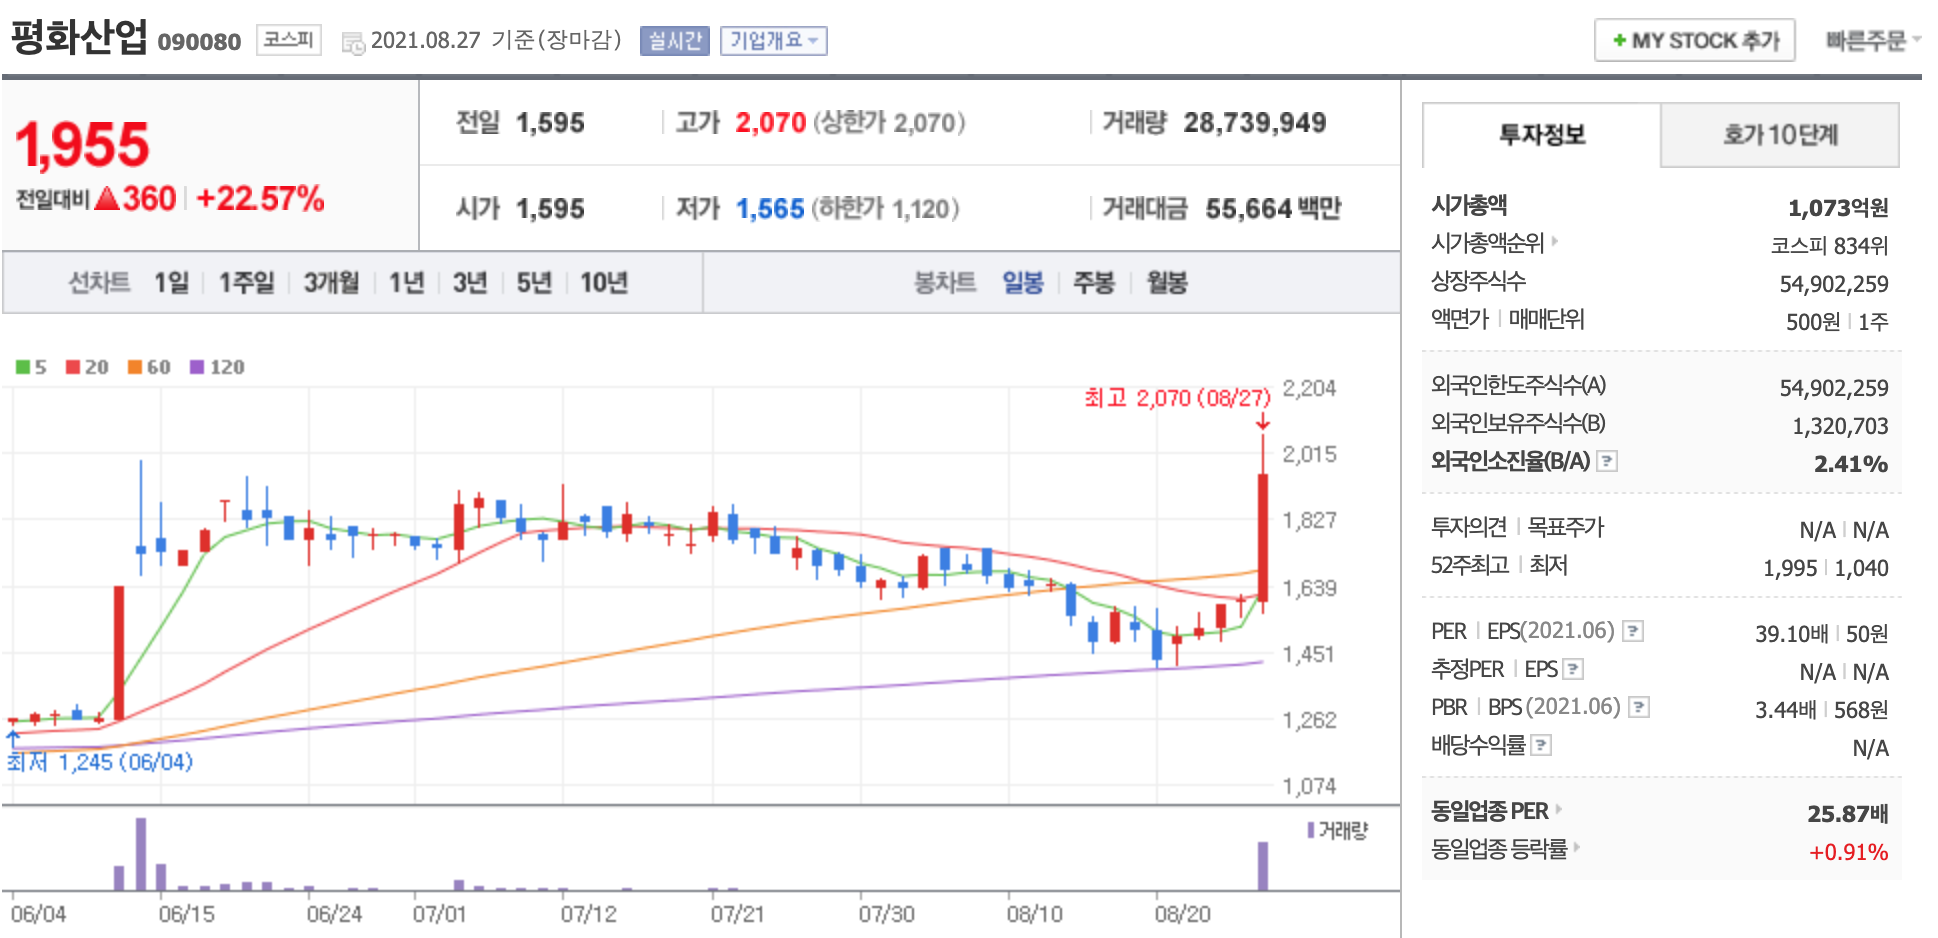Click the 실시간 real-time button

[675, 41]
